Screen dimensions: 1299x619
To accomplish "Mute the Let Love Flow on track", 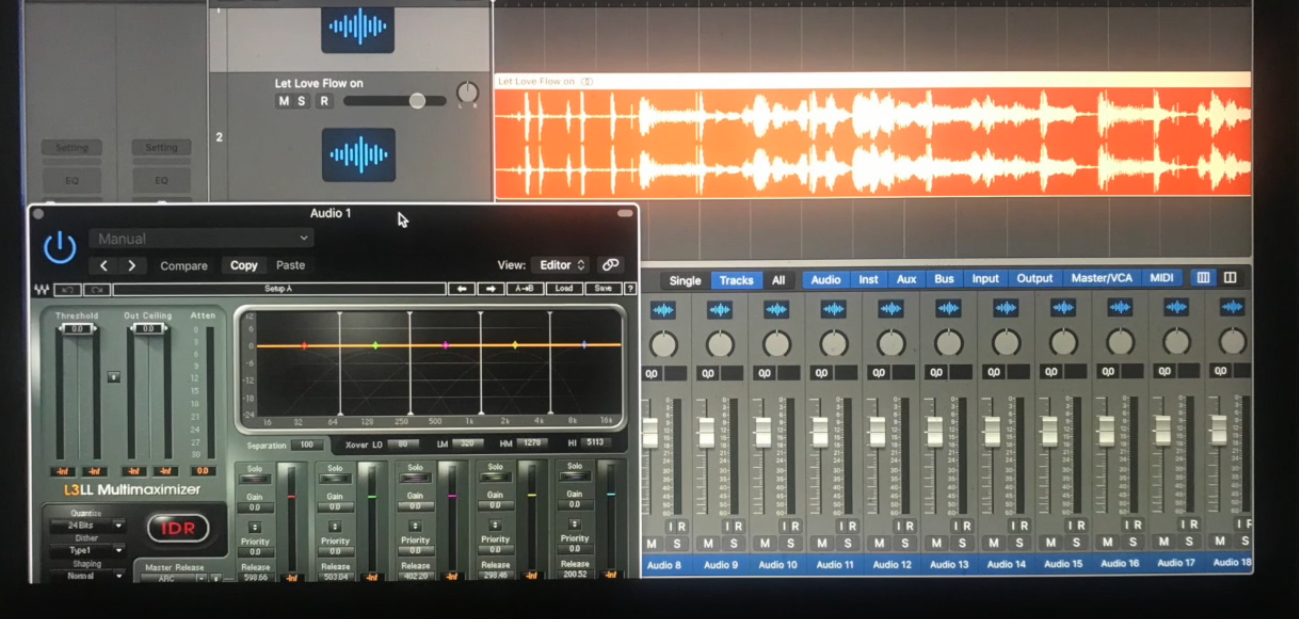I will coord(284,101).
